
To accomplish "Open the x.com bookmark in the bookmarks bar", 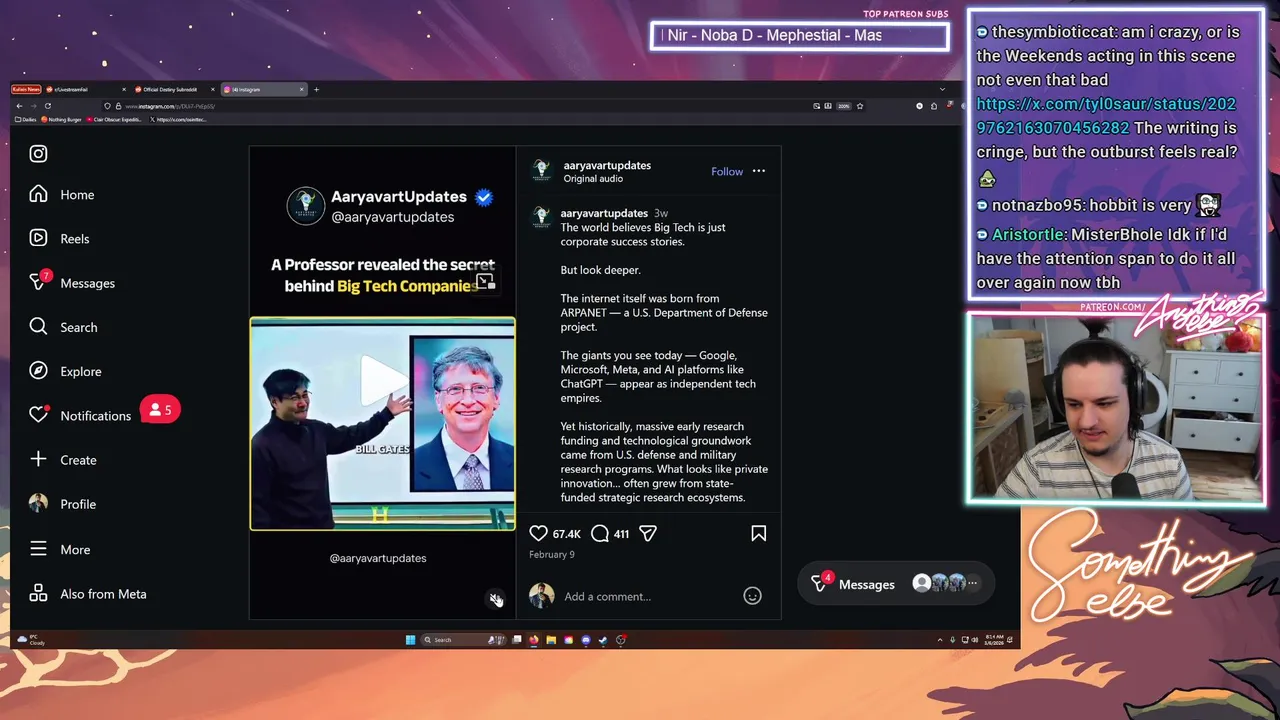I will (178, 119).
